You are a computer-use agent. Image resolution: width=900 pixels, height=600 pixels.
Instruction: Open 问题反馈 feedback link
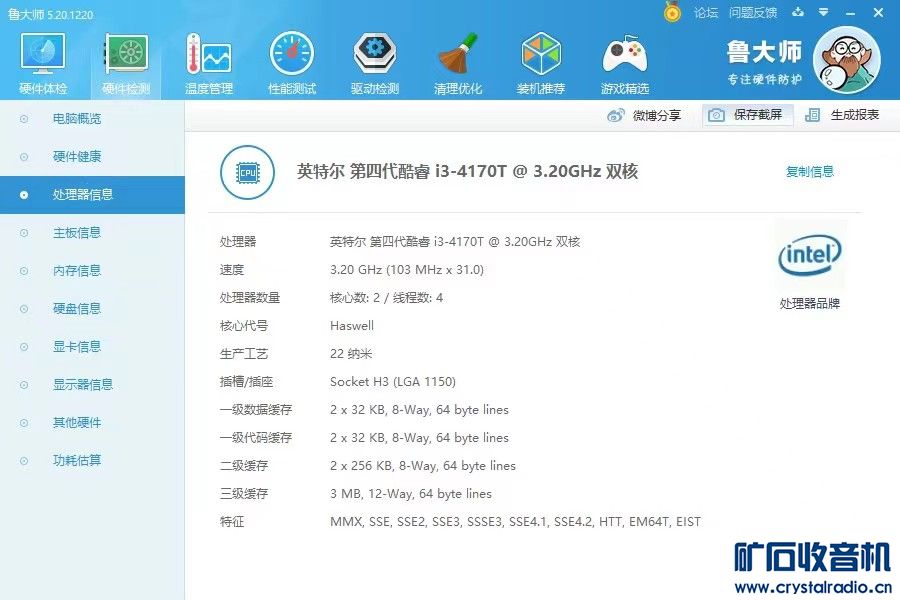(x=752, y=13)
